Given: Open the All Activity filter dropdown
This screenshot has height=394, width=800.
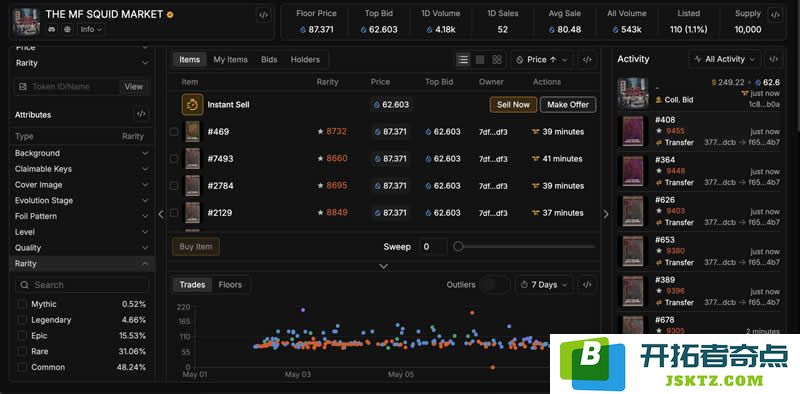Looking at the screenshot, I should pos(724,59).
